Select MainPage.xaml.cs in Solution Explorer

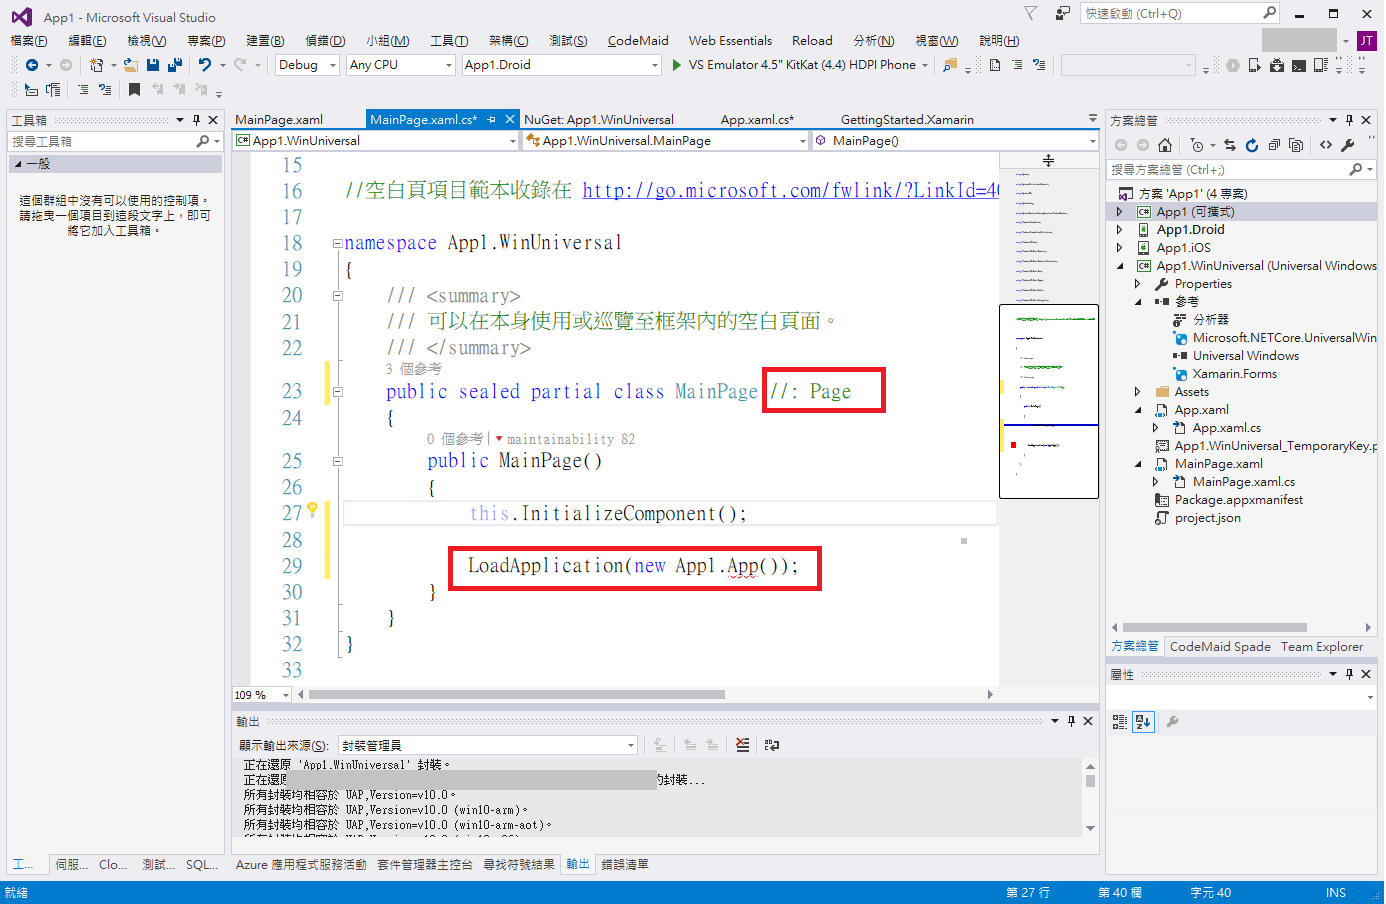pos(1244,482)
